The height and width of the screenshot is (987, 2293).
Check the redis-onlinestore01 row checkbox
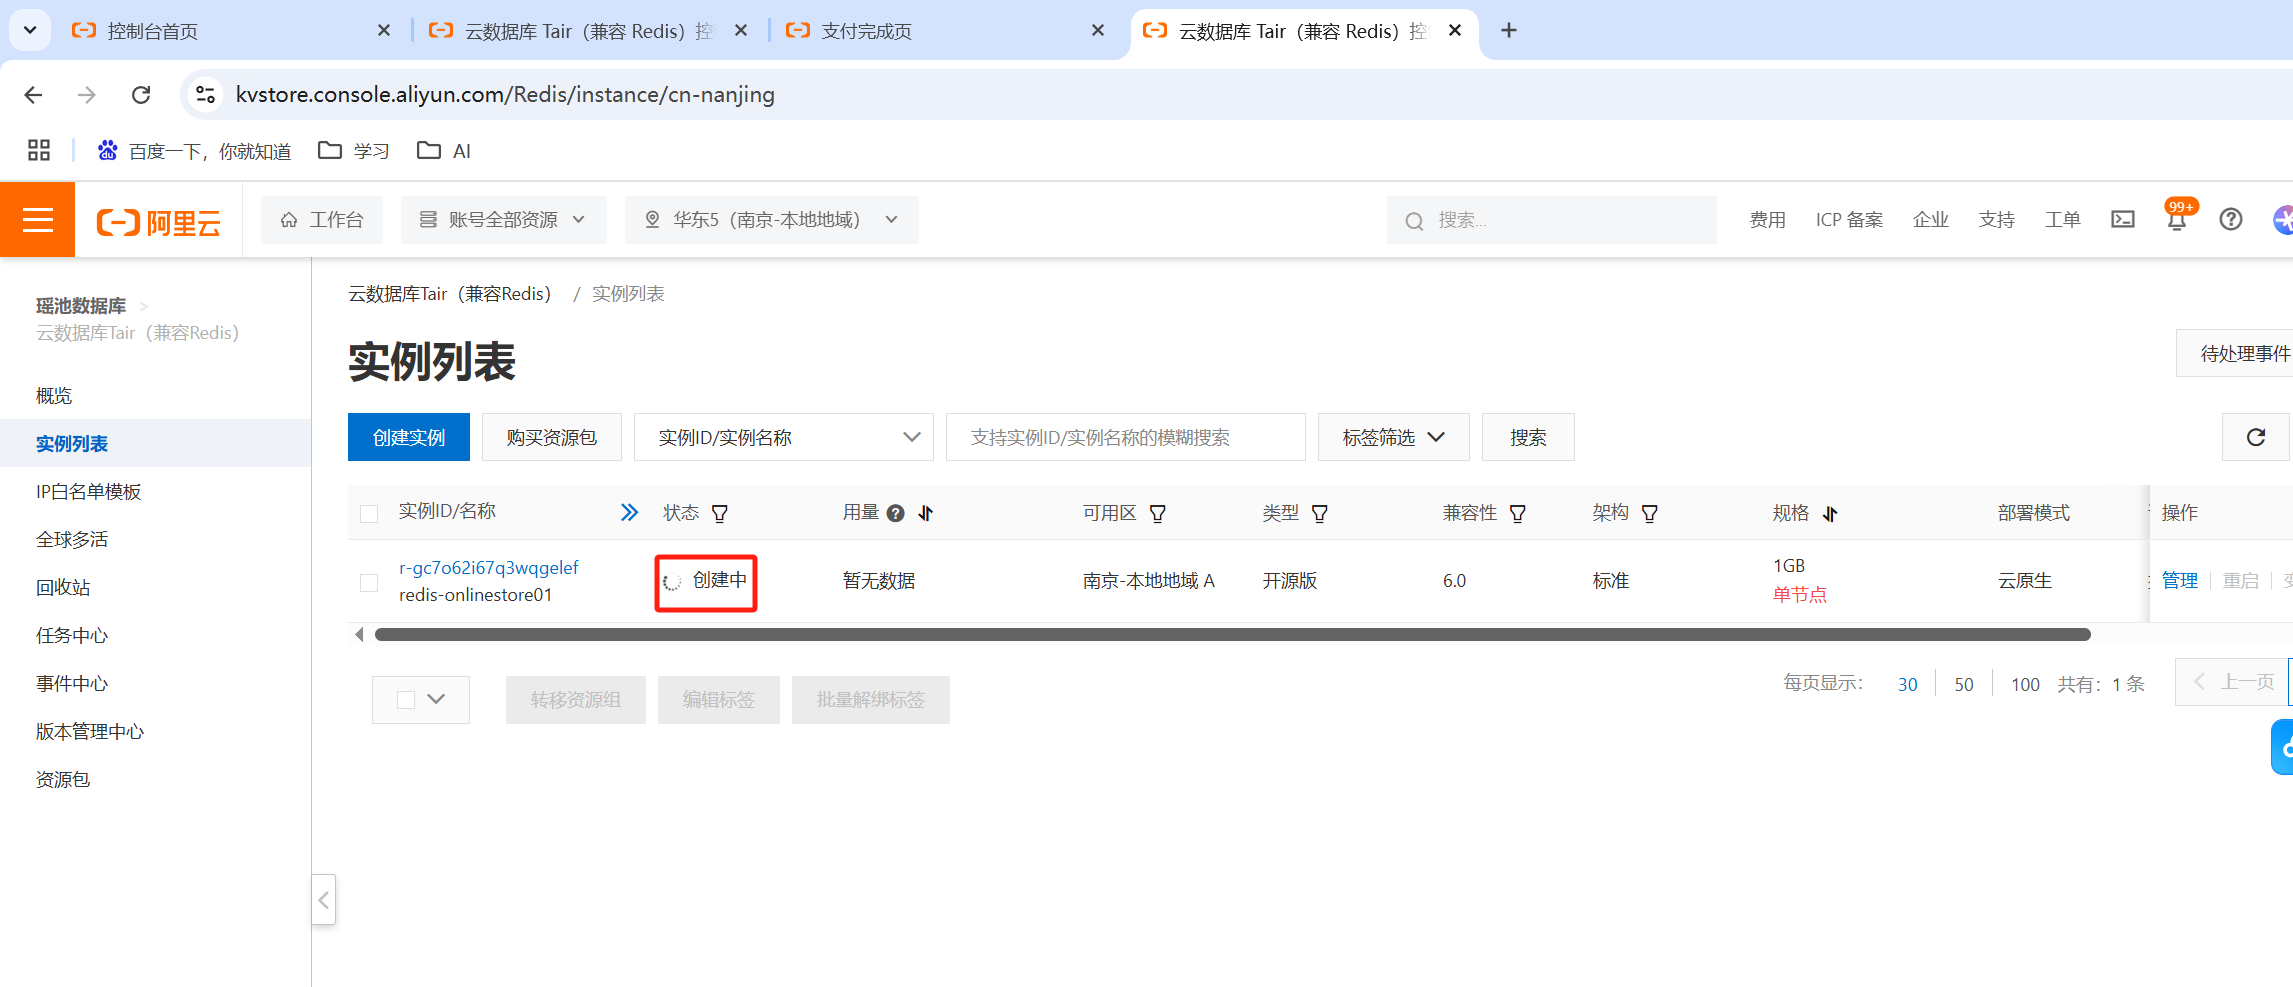(369, 582)
